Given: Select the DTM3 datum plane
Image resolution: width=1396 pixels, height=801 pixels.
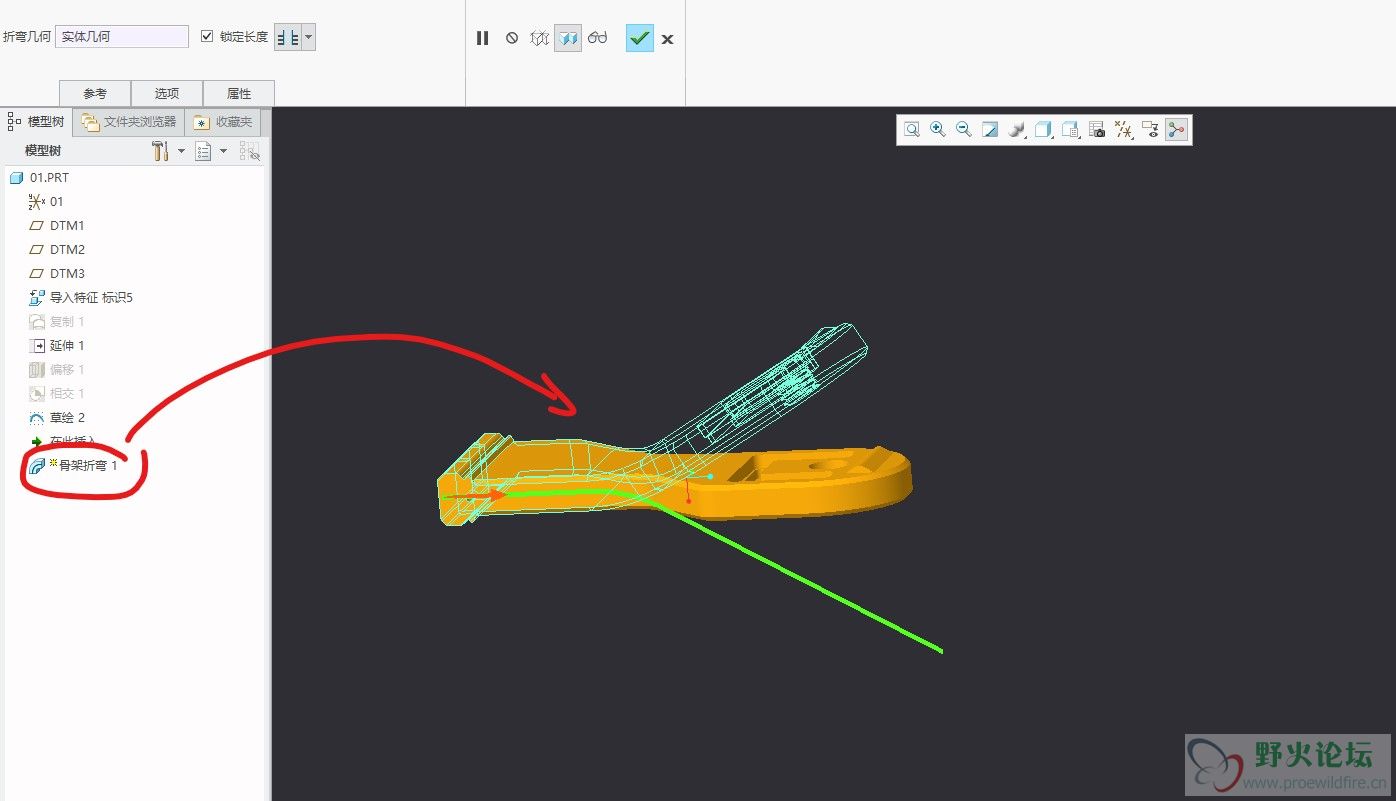Looking at the screenshot, I should (x=67, y=273).
